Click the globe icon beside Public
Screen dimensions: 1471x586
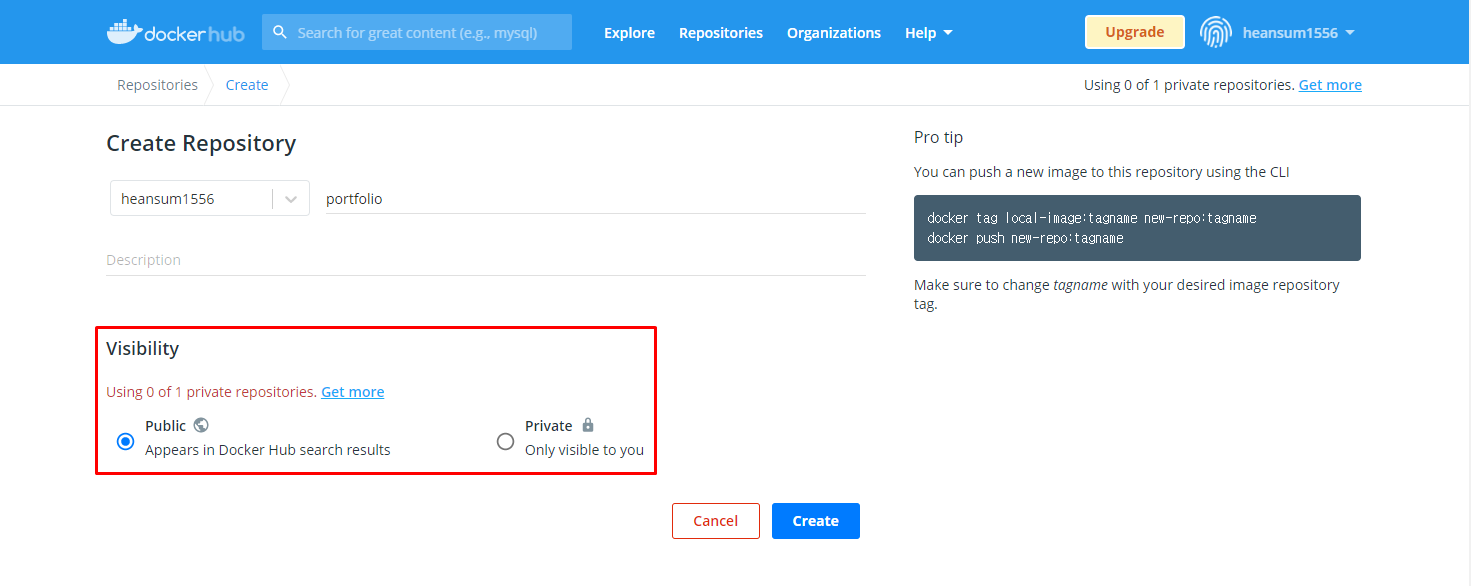pos(201,425)
